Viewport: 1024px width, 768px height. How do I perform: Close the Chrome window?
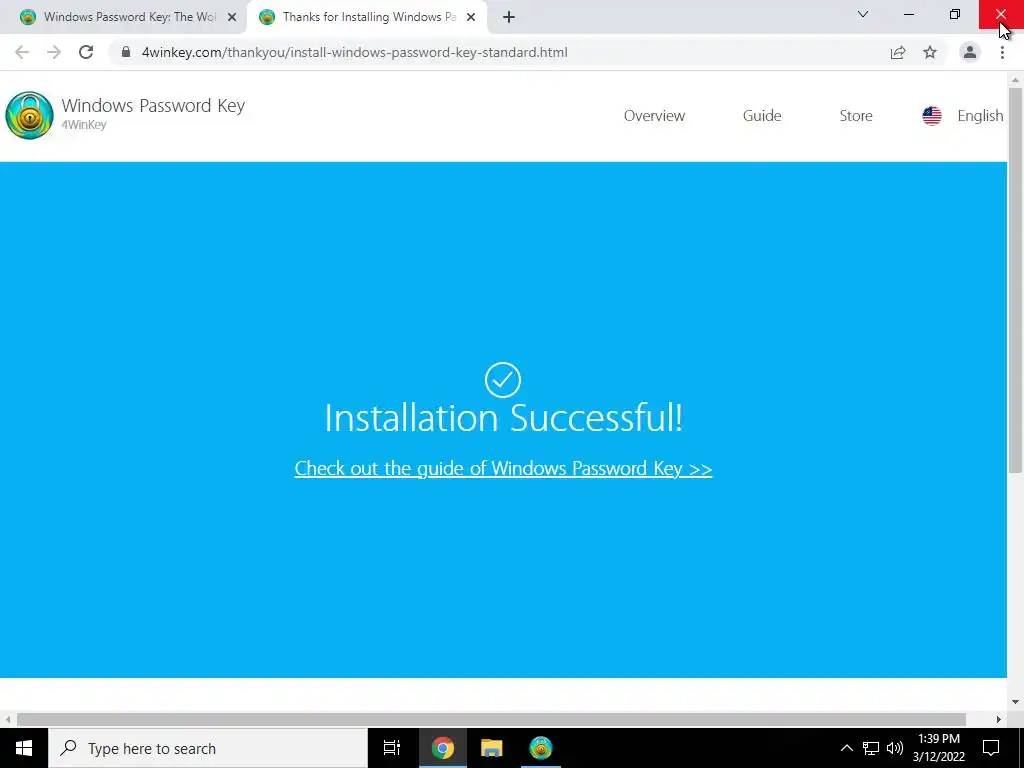tap(1000, 14)
